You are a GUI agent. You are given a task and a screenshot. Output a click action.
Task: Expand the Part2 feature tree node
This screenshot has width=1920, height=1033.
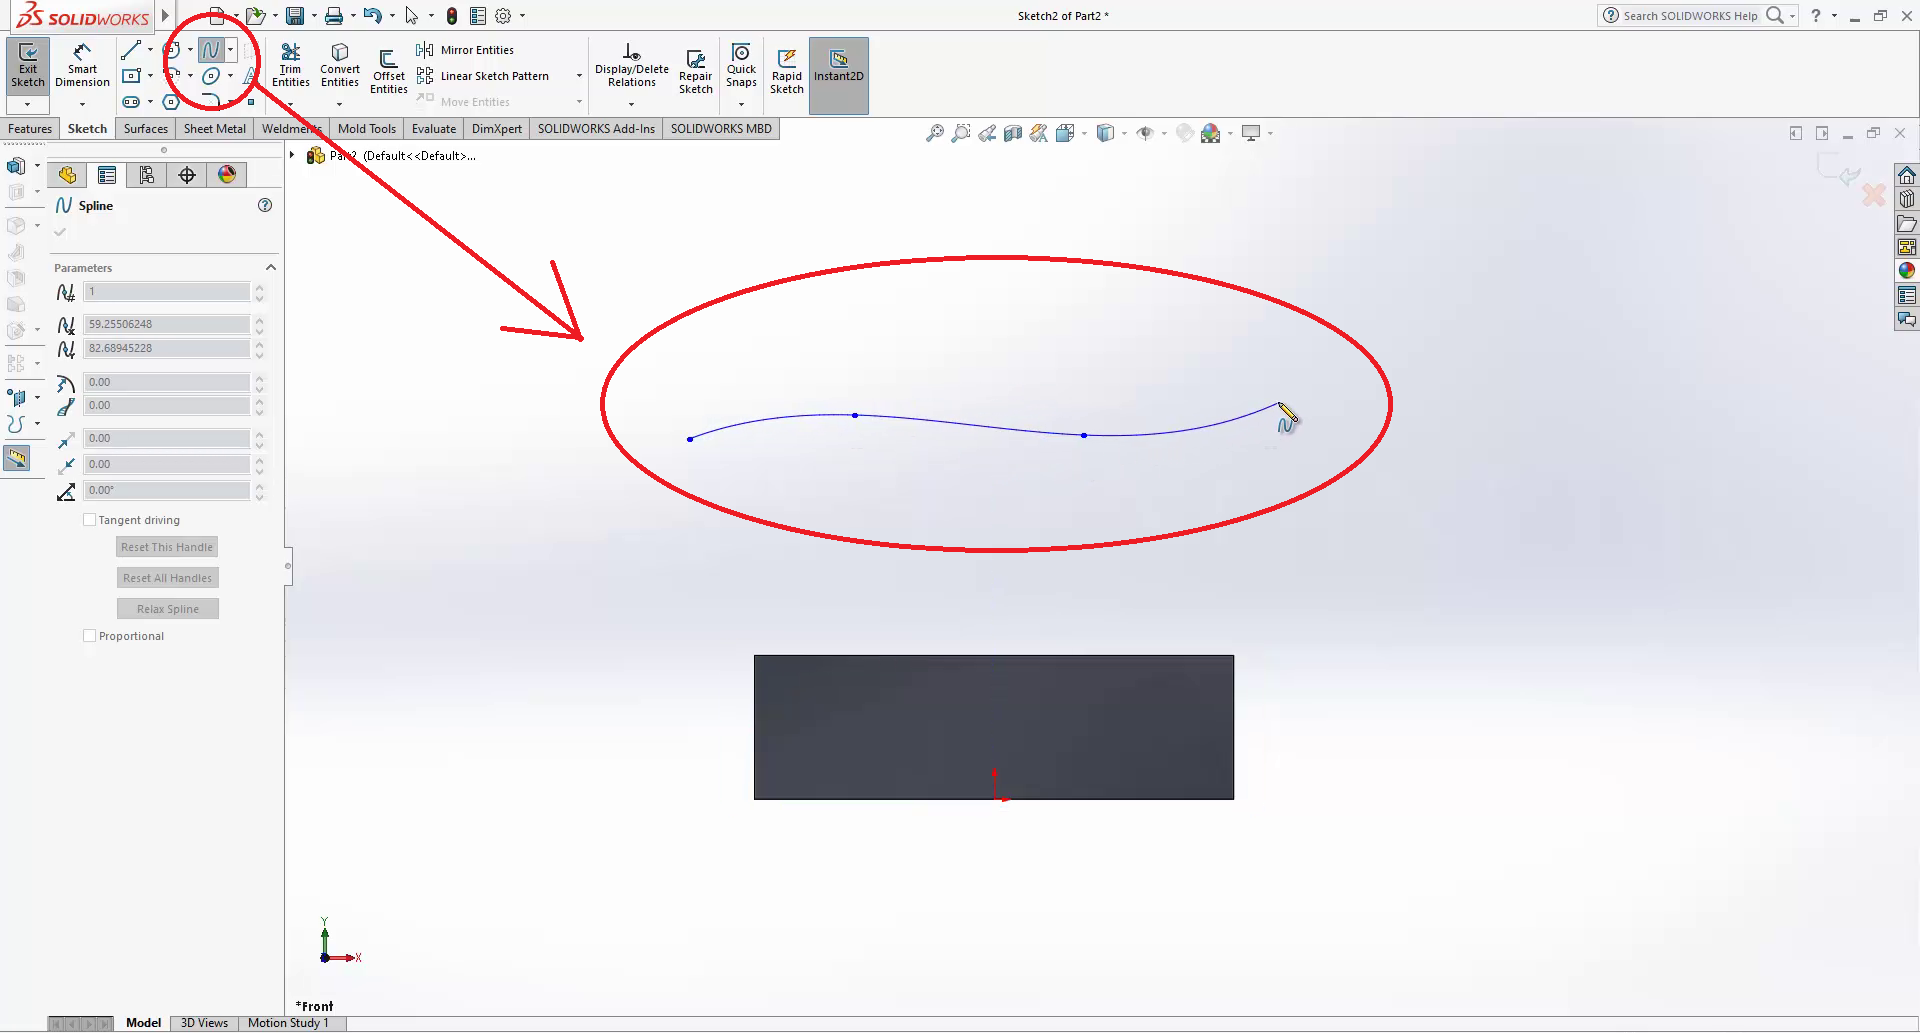point(292,155)
